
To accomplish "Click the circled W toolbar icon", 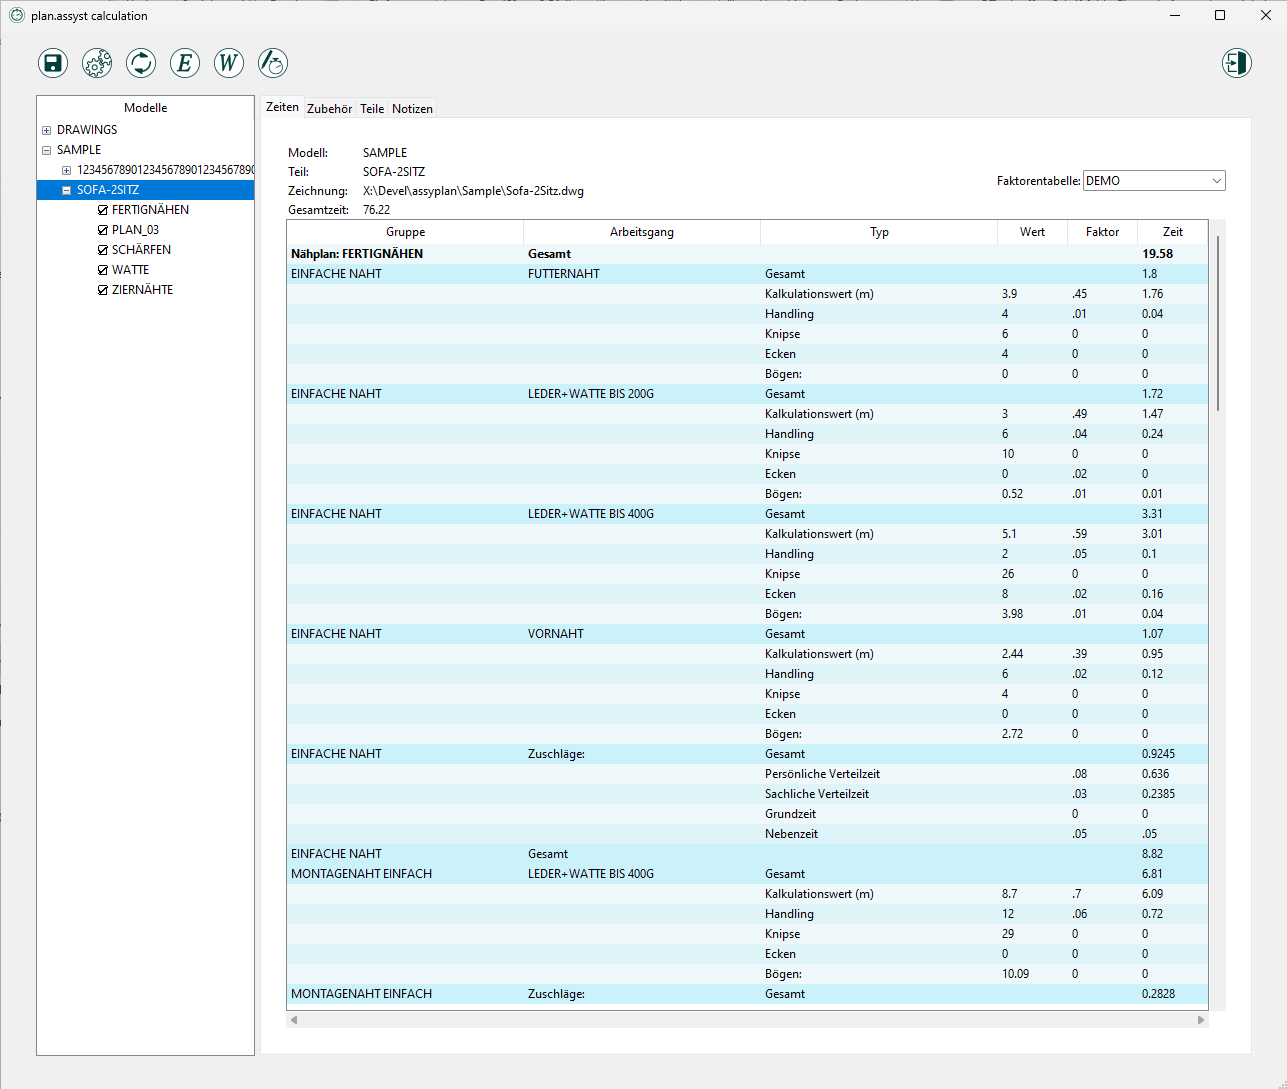I will pyautogui.click(x=229, y=63).
